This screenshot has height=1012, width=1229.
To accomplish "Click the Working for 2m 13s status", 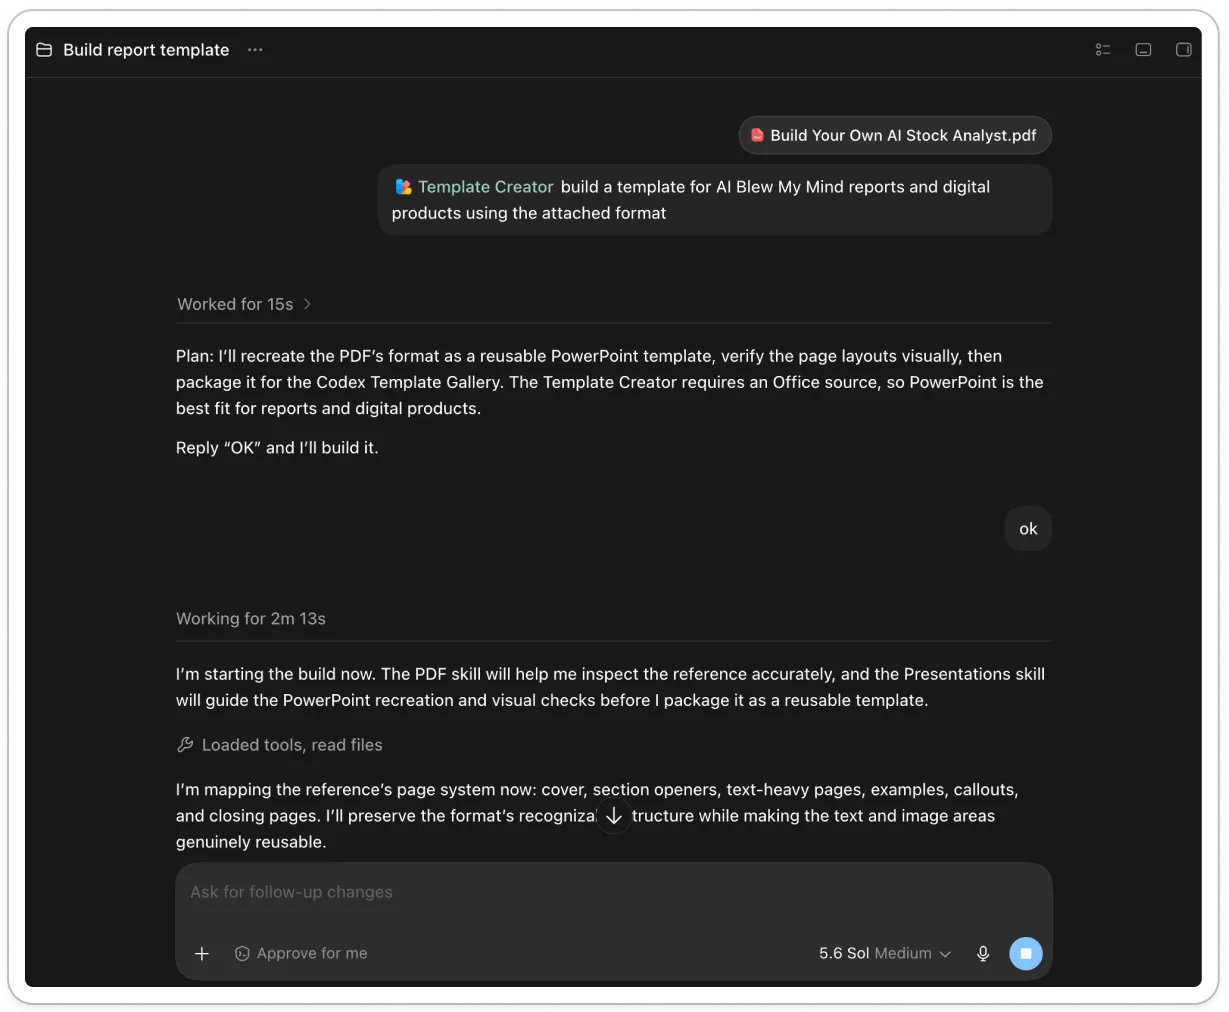I will pos(251,619).
